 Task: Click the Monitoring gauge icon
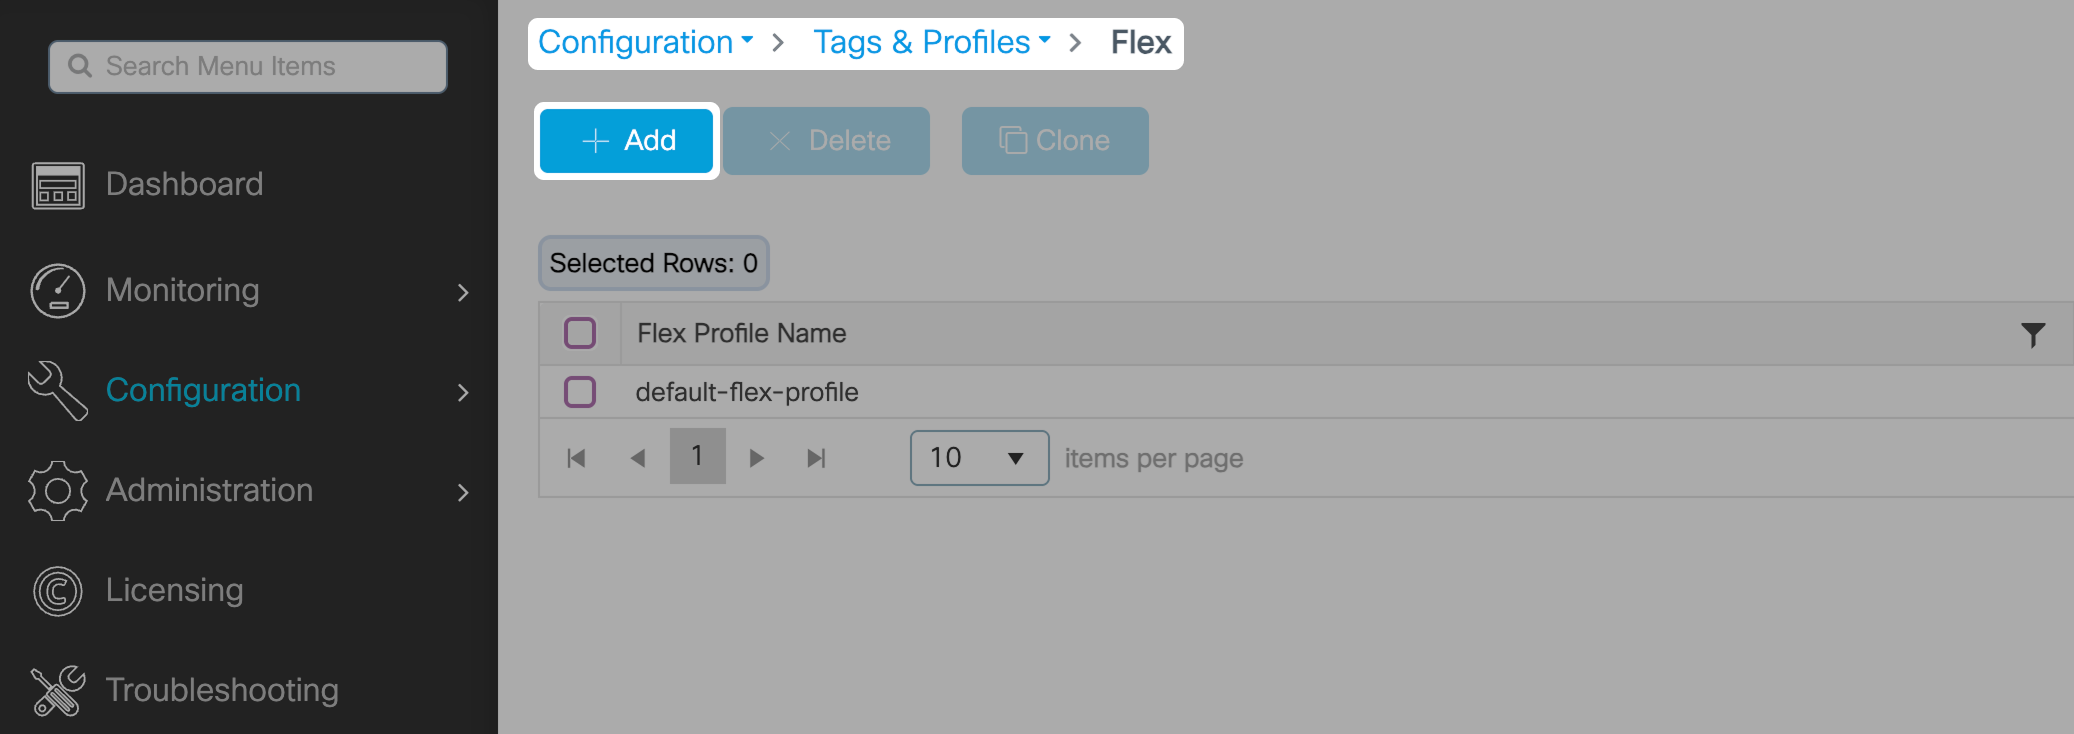coord(58,291)
